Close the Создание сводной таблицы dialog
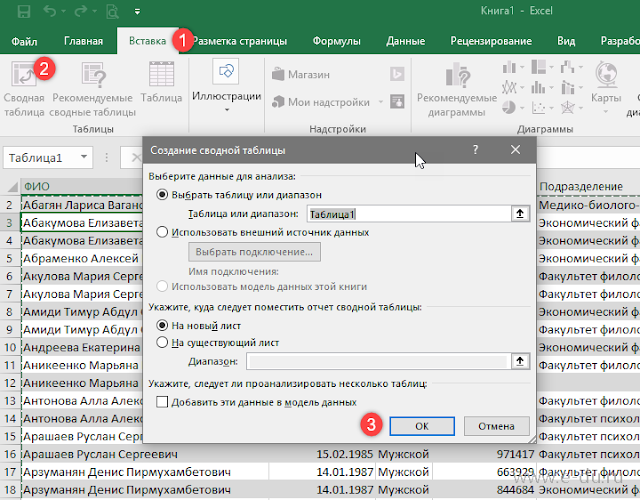 point(516,150)
